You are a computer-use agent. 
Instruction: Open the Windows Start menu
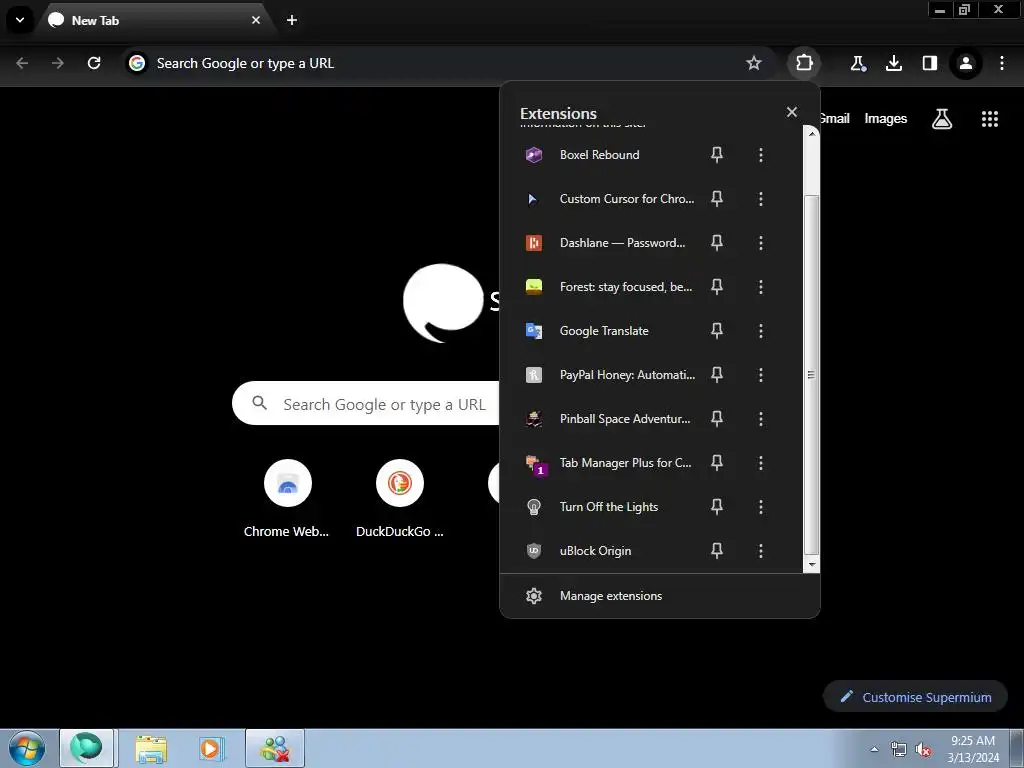(26, 748)
